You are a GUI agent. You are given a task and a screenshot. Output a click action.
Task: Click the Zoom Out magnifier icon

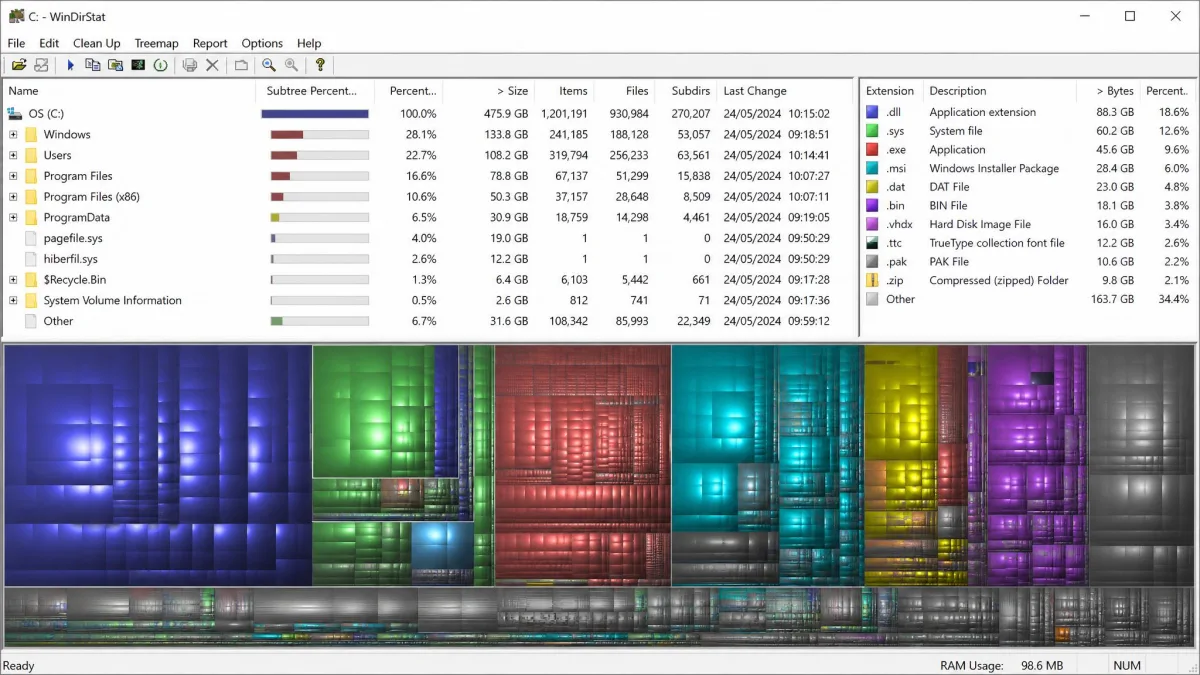[291, 65]
